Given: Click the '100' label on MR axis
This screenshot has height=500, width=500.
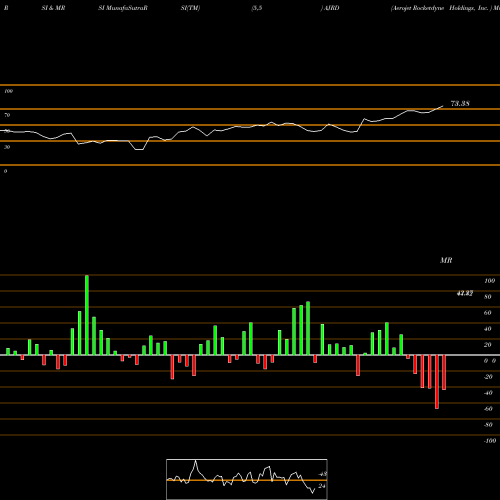Looking at the screenshot, I should point(489,281).
